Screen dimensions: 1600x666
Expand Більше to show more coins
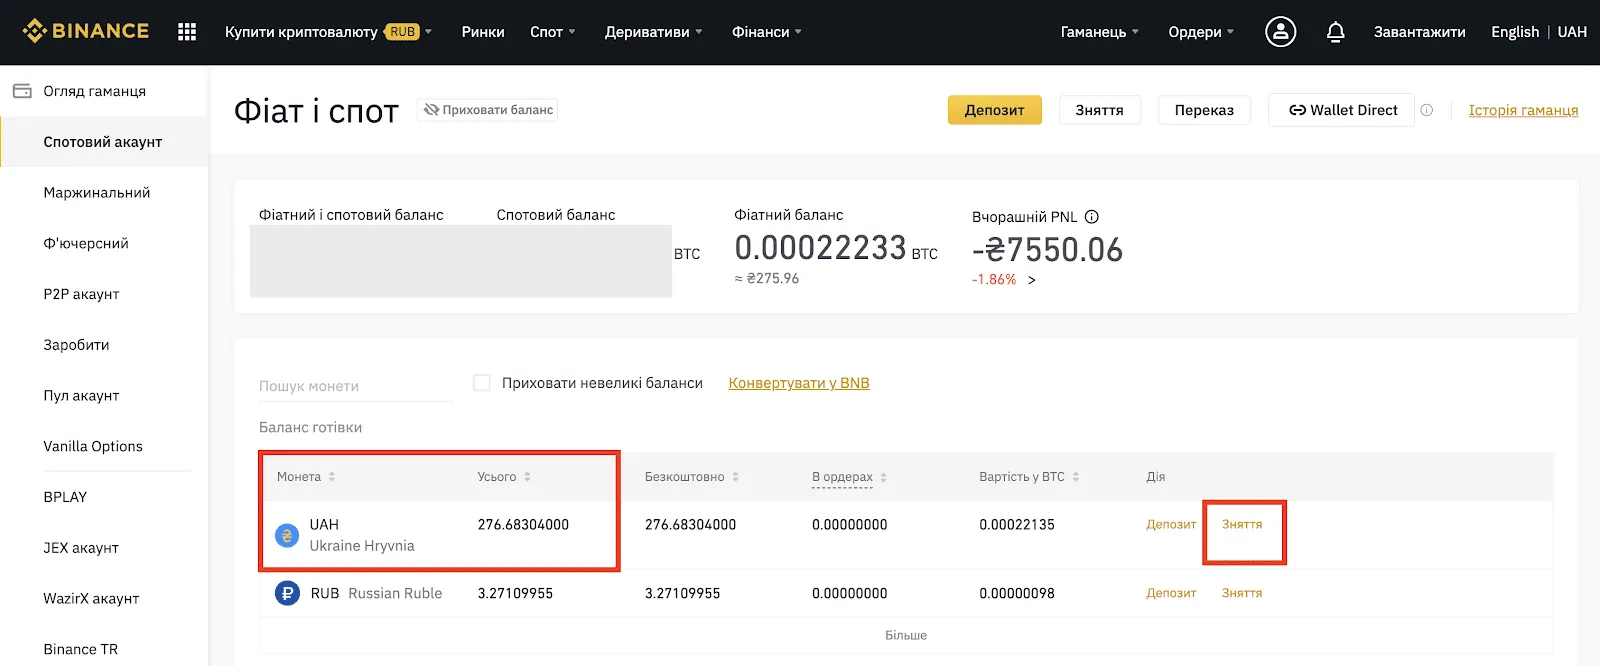pyautogui.click(x=906, y=635)
